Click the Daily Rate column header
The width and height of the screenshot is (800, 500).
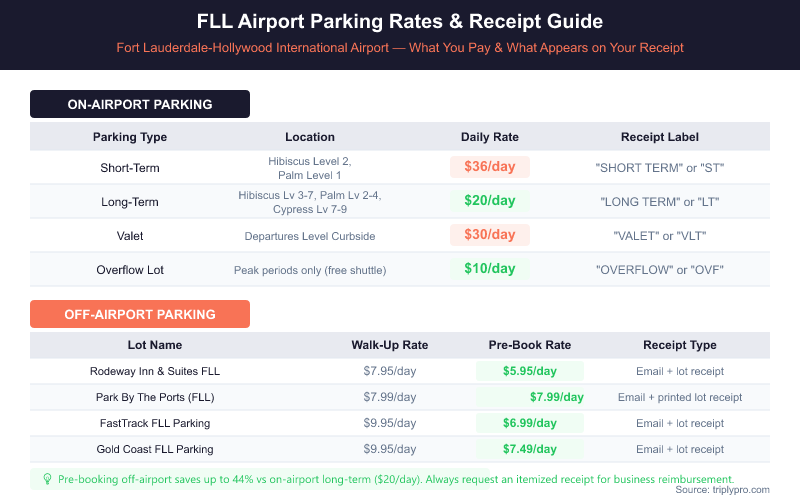(x=489, y=137)
